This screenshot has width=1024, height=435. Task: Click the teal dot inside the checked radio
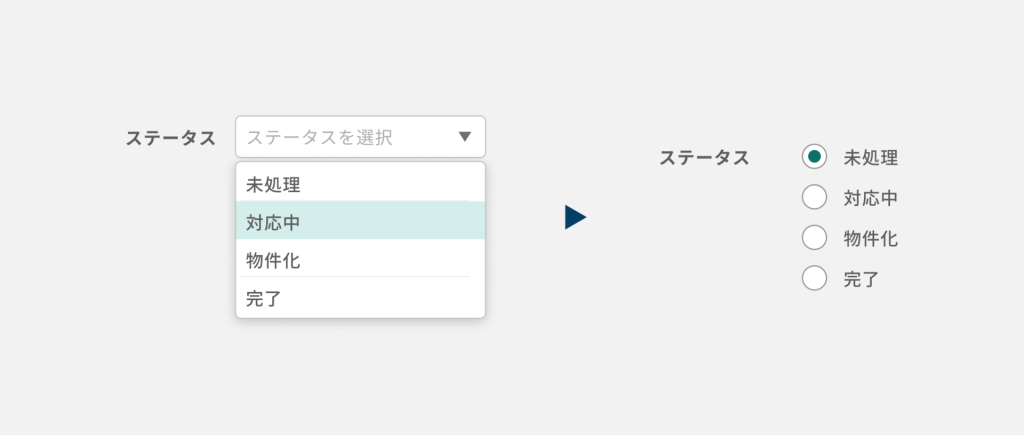pos(815,157)
